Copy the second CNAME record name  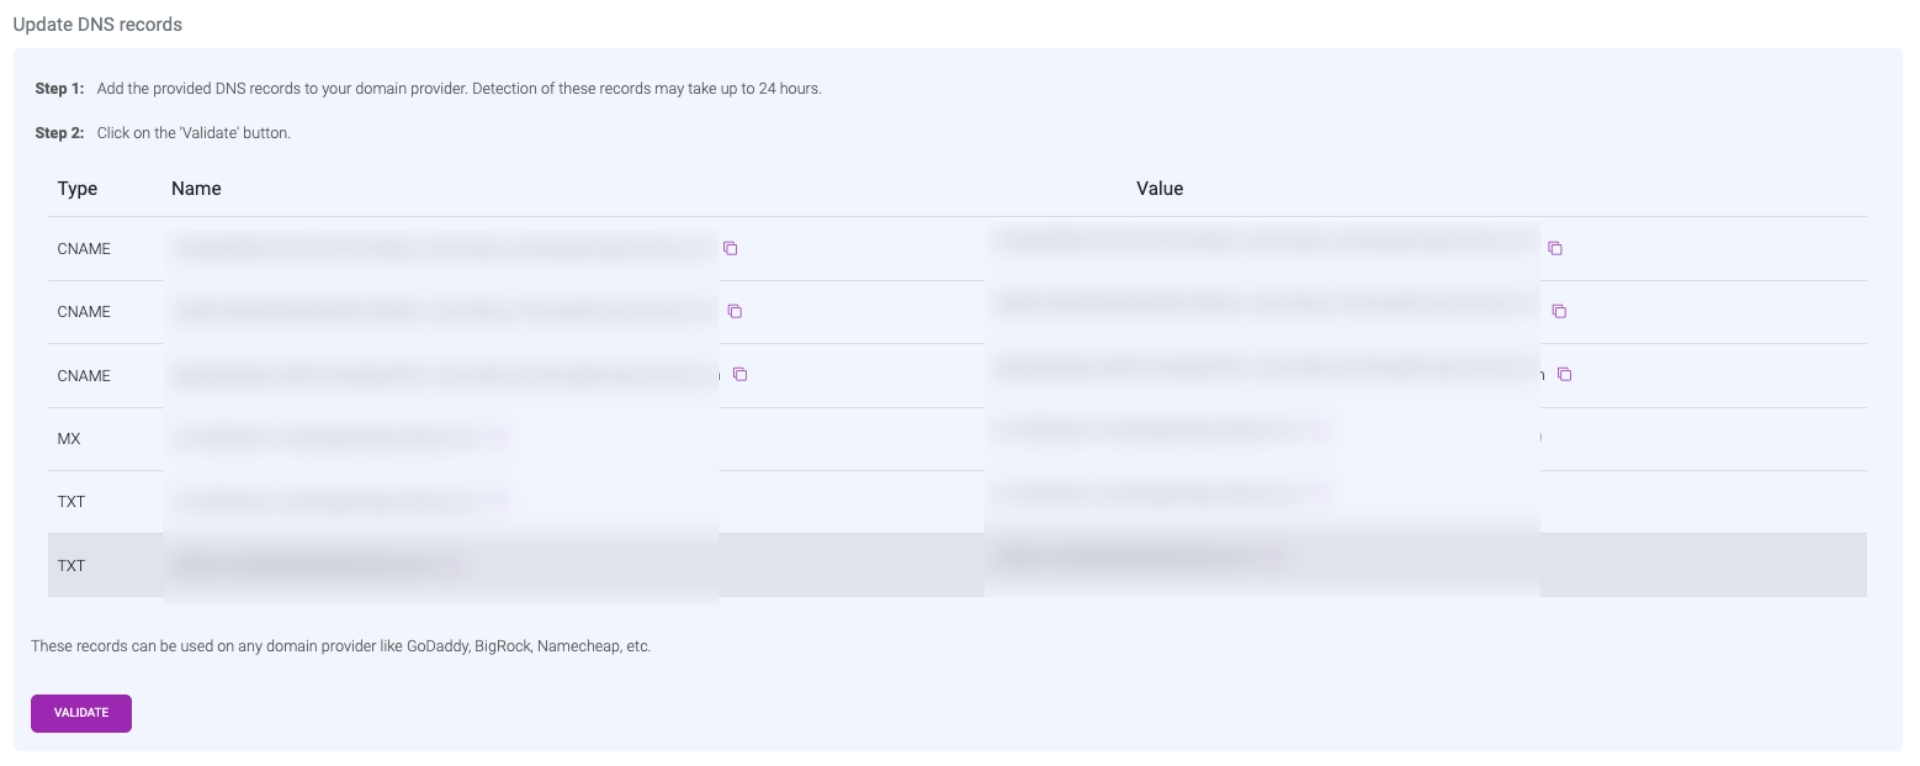pos(735,311)
